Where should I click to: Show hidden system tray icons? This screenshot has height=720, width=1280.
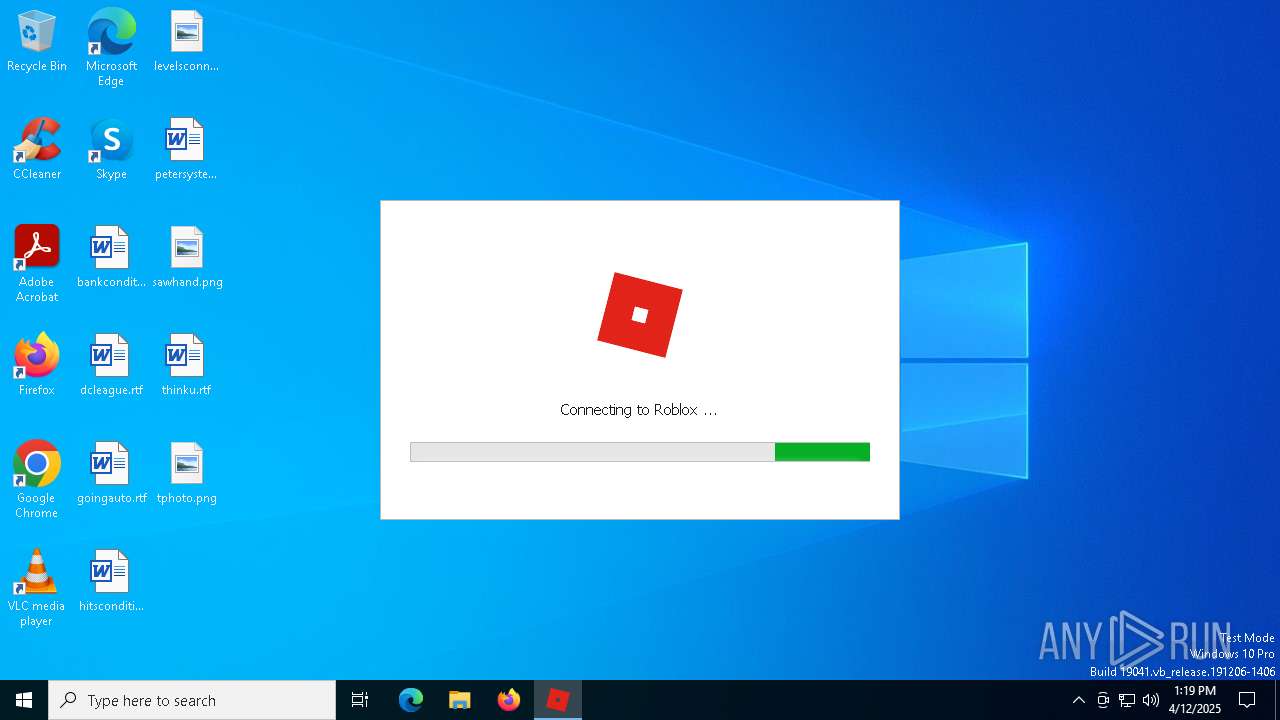click(x=1078, y=700)
